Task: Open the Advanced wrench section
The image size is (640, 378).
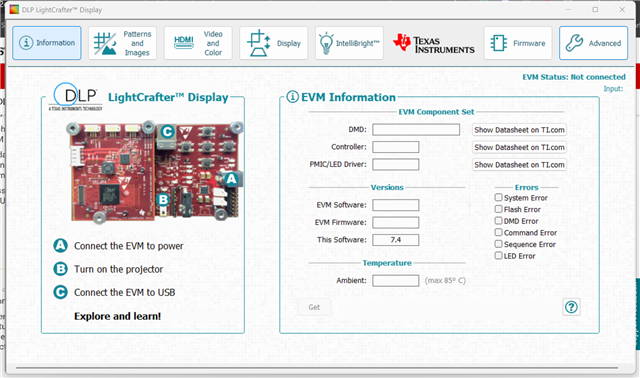Action: pos(593,43)
